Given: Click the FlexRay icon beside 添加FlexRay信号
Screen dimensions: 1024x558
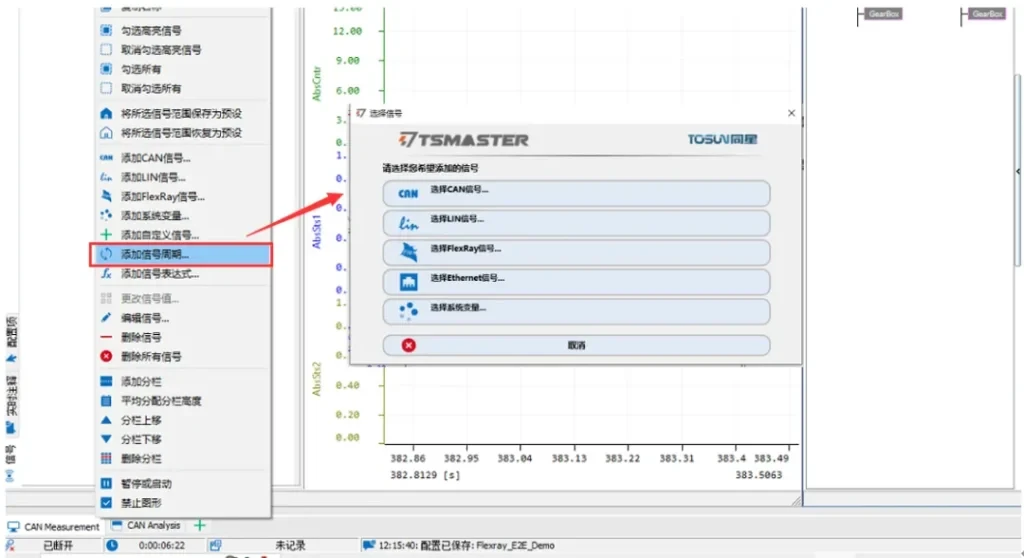Looking at the screenshot, I should pos(107,196).
